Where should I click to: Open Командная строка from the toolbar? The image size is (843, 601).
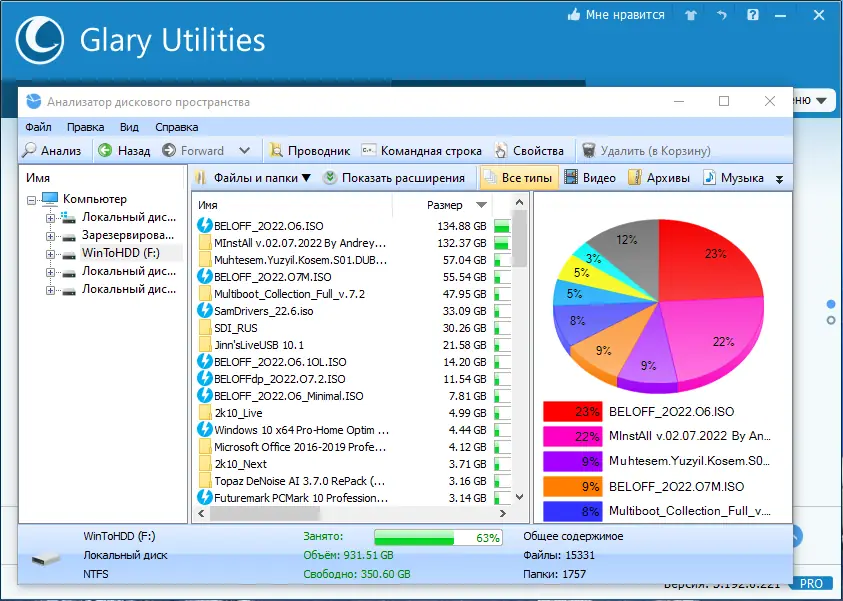[x=421, y=151]
